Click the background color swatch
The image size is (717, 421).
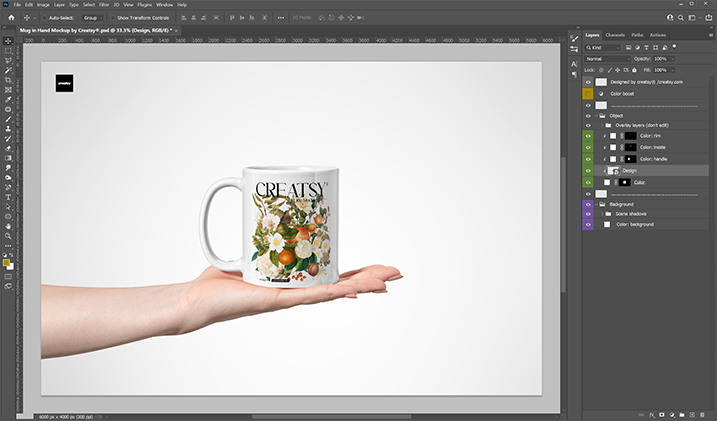[x=11, y=267]
